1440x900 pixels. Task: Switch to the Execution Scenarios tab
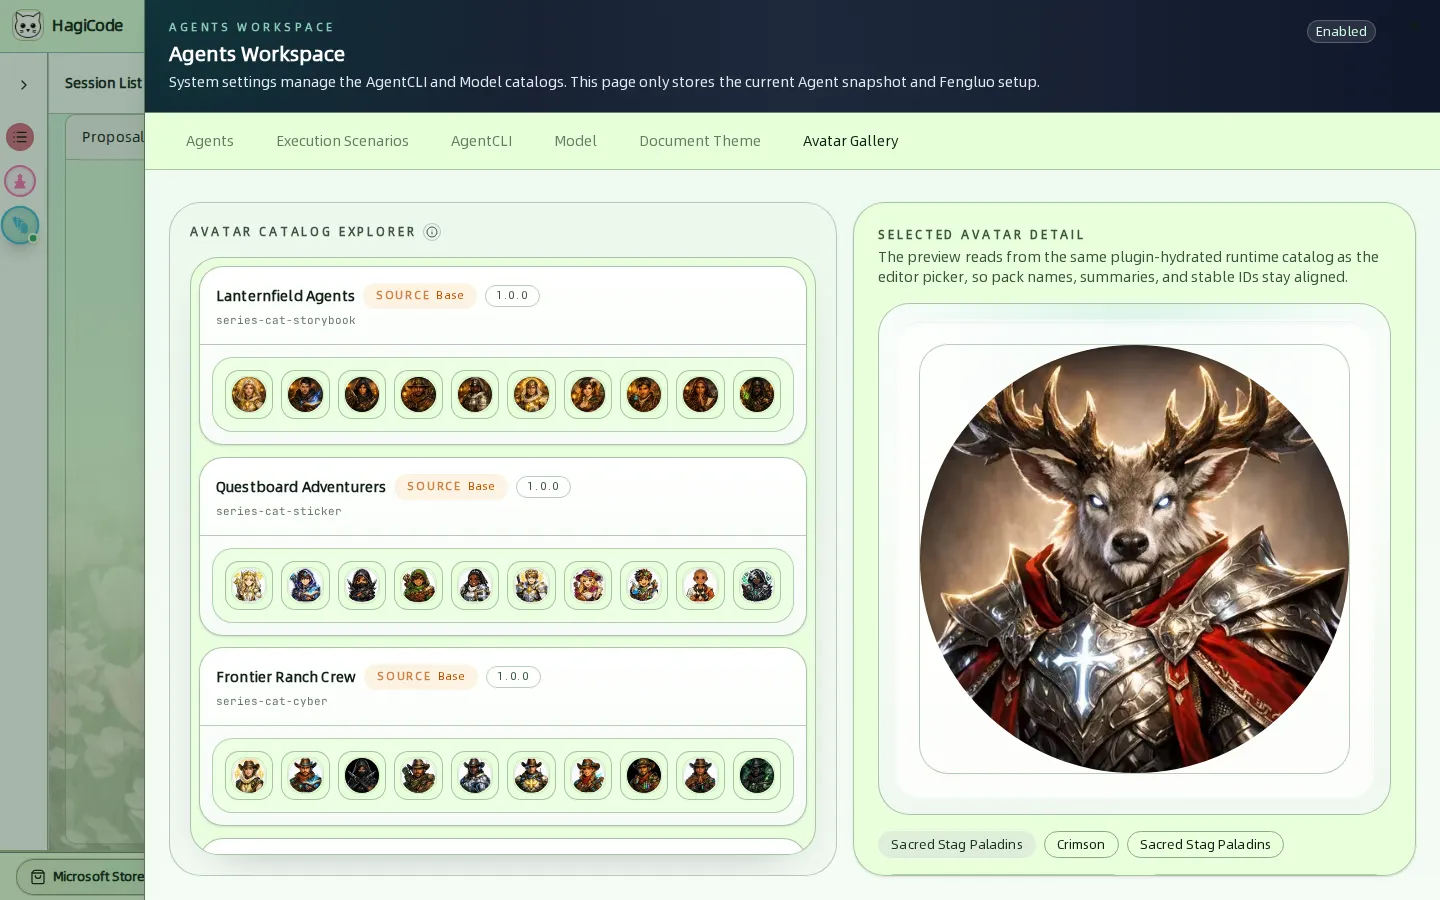pyautogui.click(x=342, y=141)
